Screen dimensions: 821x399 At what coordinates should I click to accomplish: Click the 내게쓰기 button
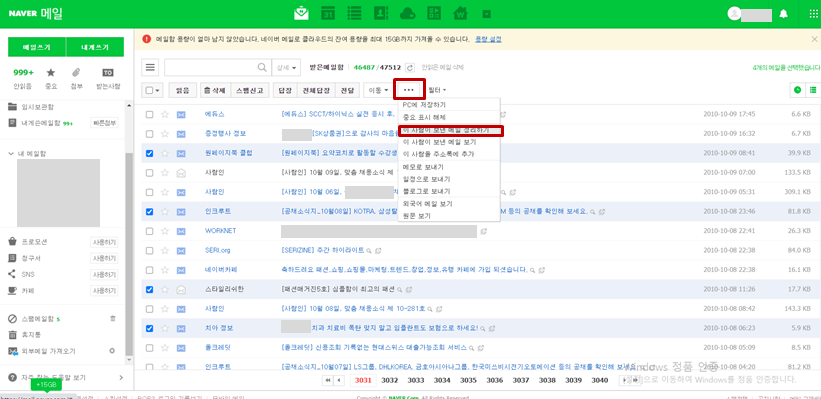click(x=95, y=47)
